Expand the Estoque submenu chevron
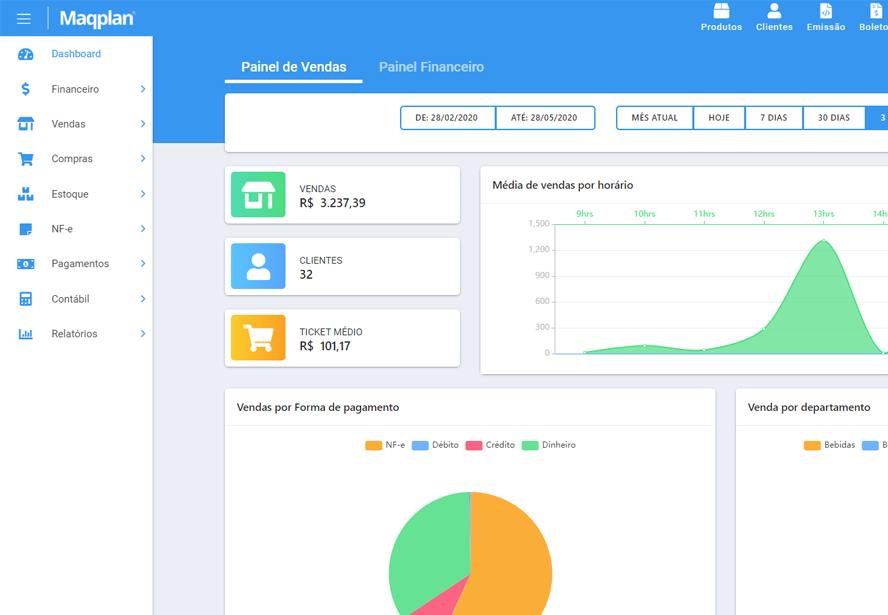Image resolution: width=888 pixels, height=615 pixels. click(143, 194)
